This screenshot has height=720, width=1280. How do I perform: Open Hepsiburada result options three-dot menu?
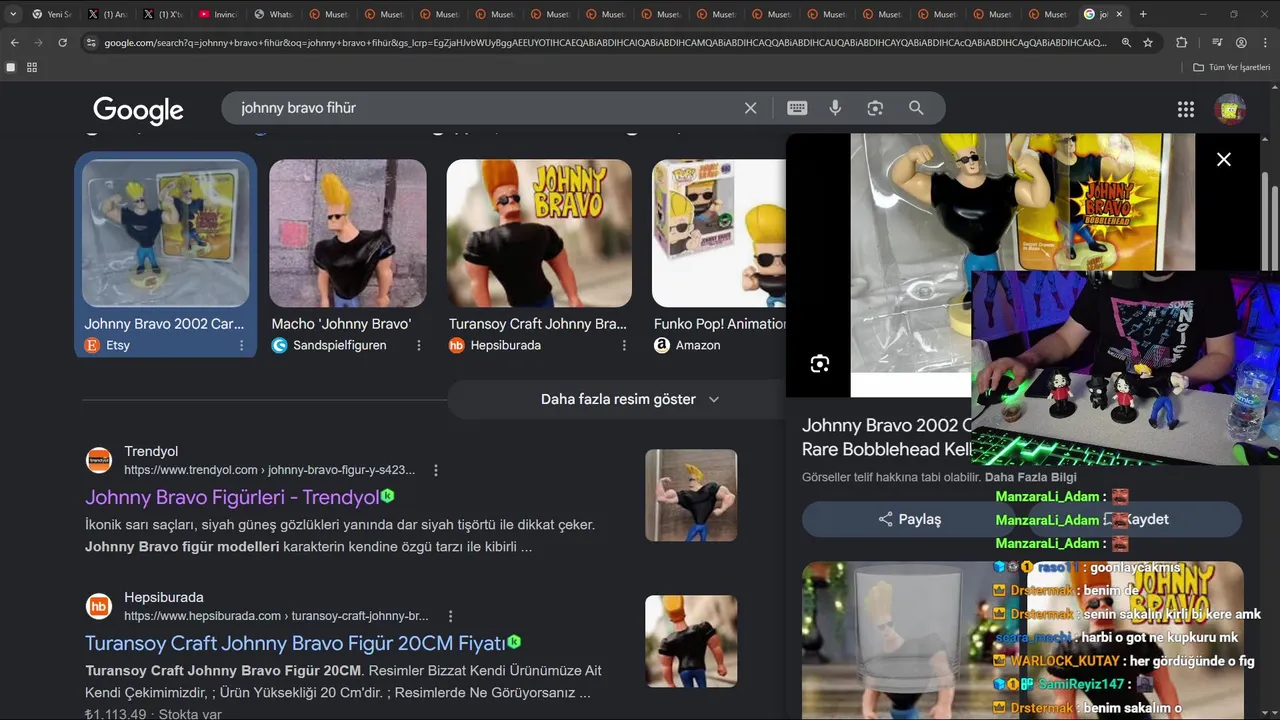coord(450,616)
